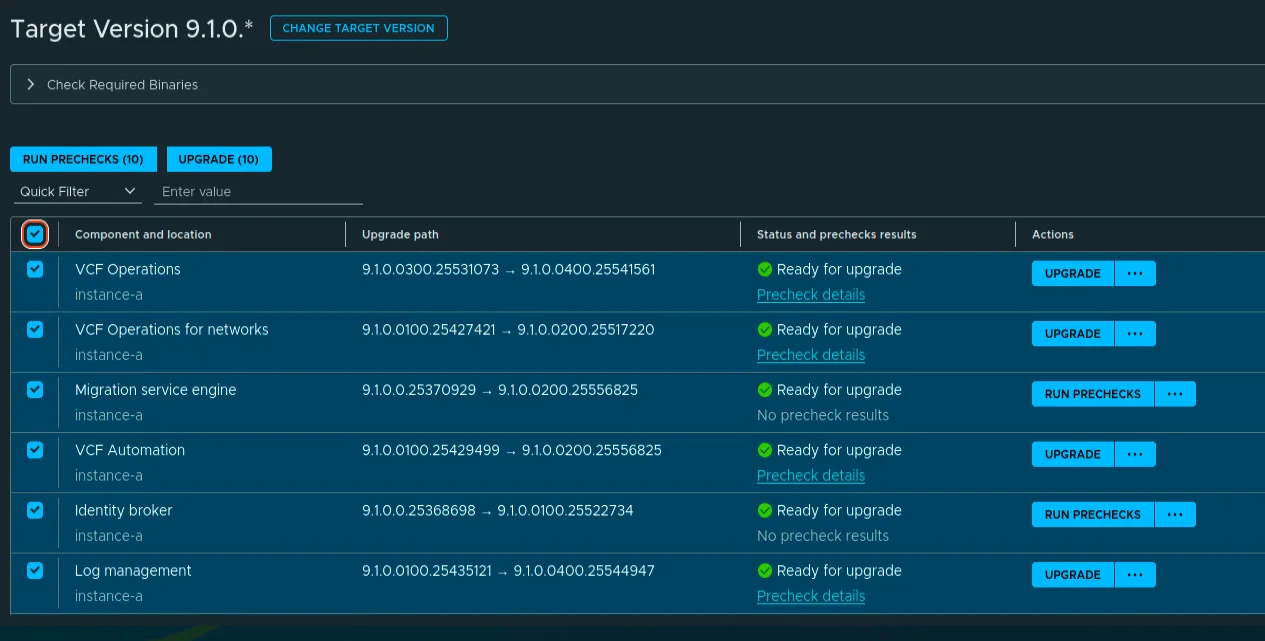Click Log management component name
Image resolution: width=1265 pixels, height=641 pixels.
(x=133, y=570)
